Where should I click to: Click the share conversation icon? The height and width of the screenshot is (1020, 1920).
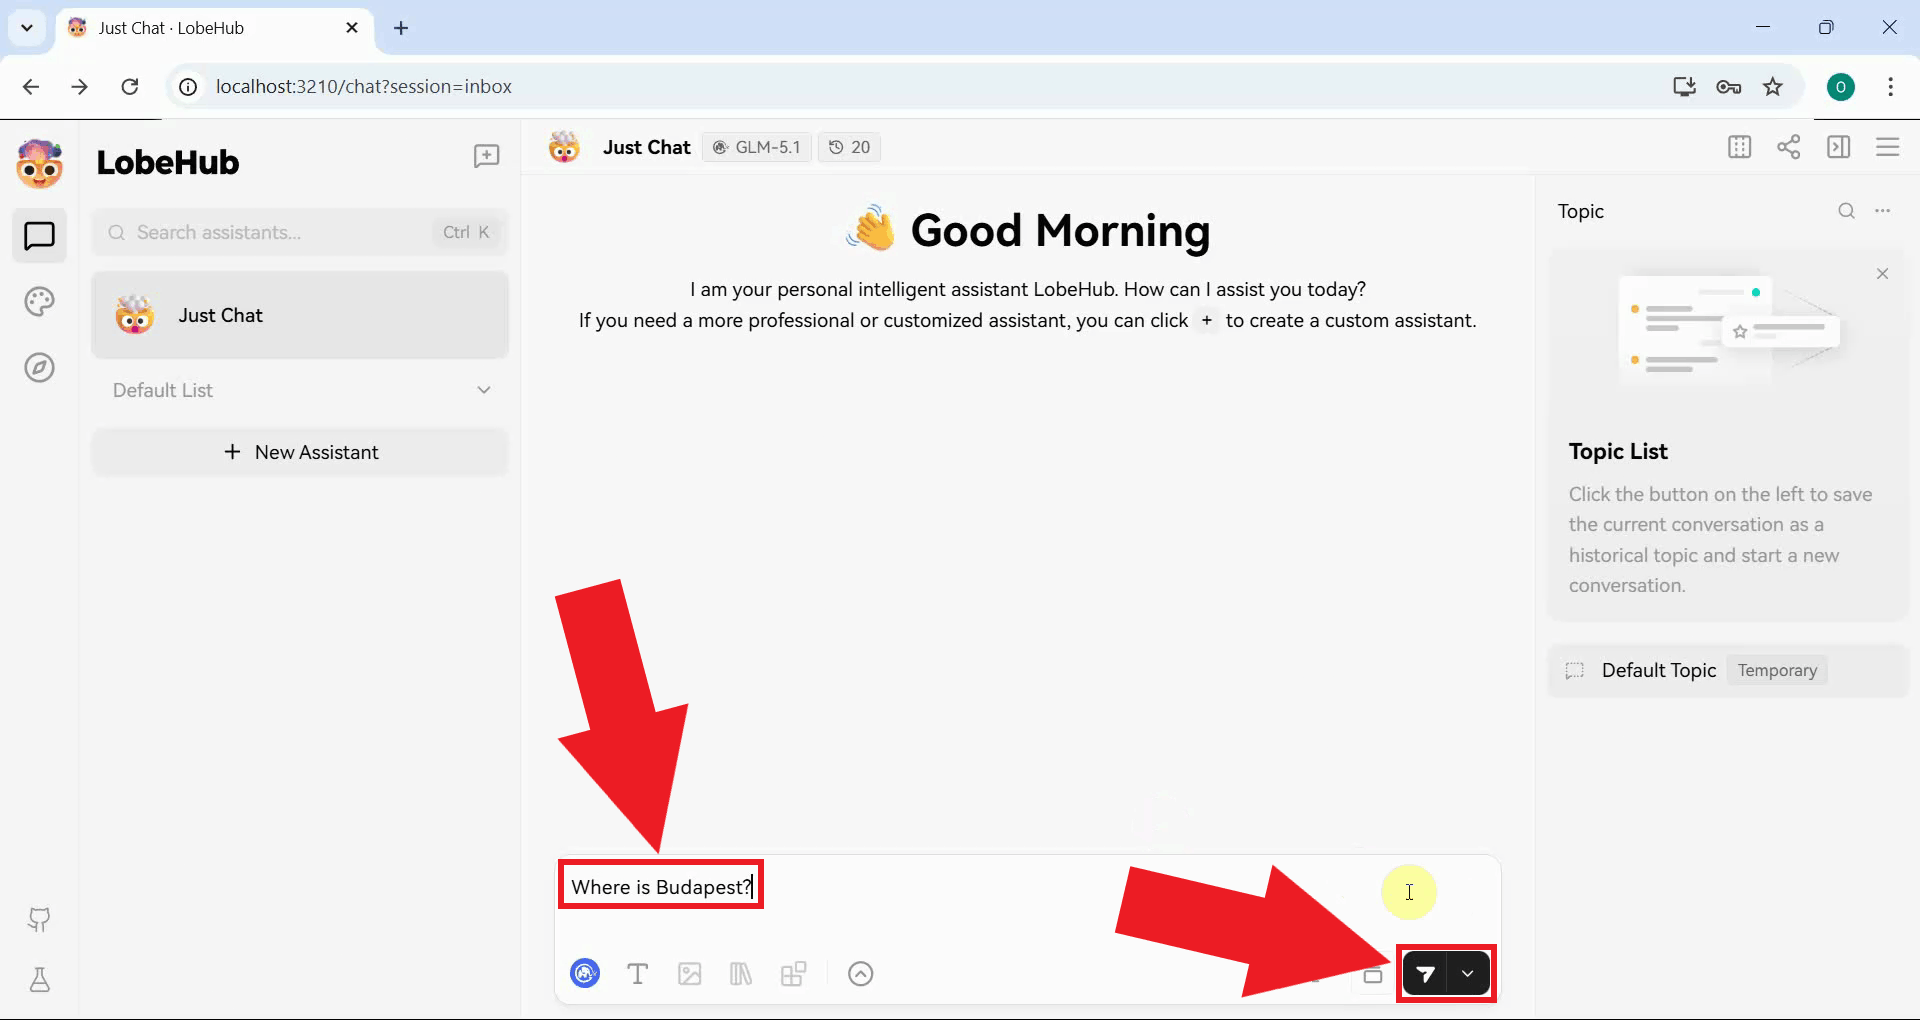(1788, 147)
